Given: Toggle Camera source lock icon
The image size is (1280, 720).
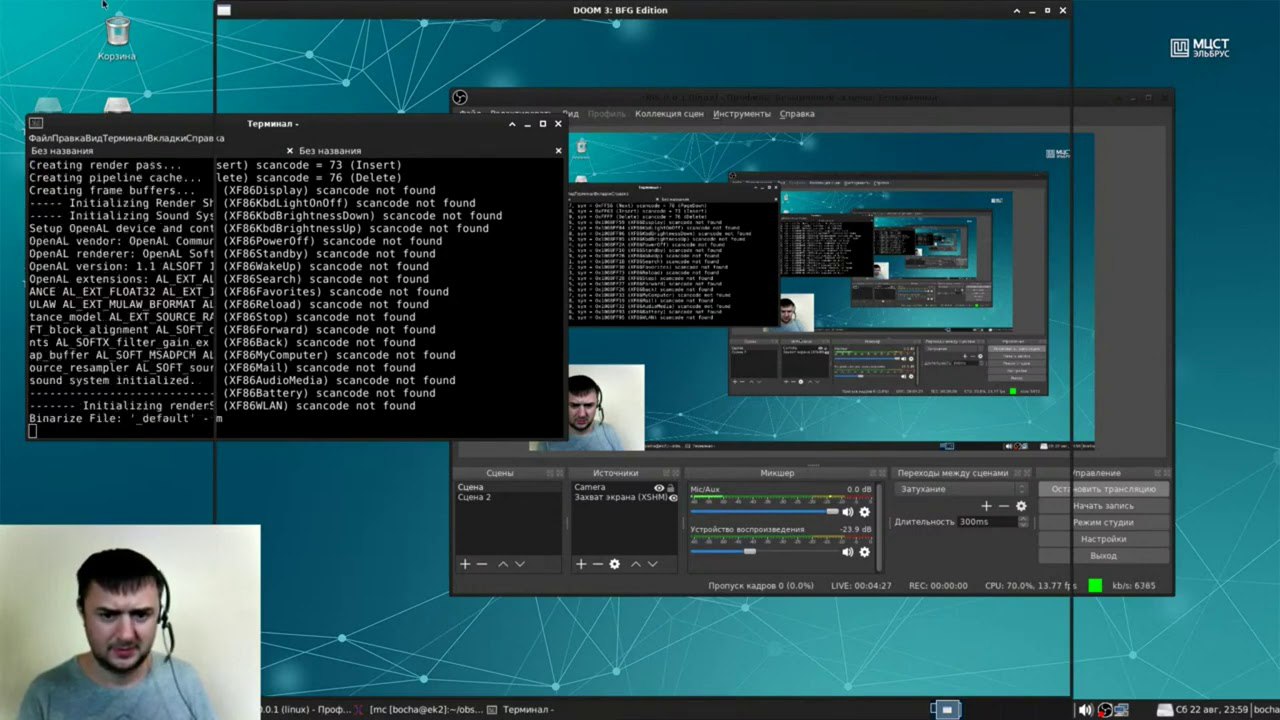Looking at the screenshot, I should pos(671,487).
